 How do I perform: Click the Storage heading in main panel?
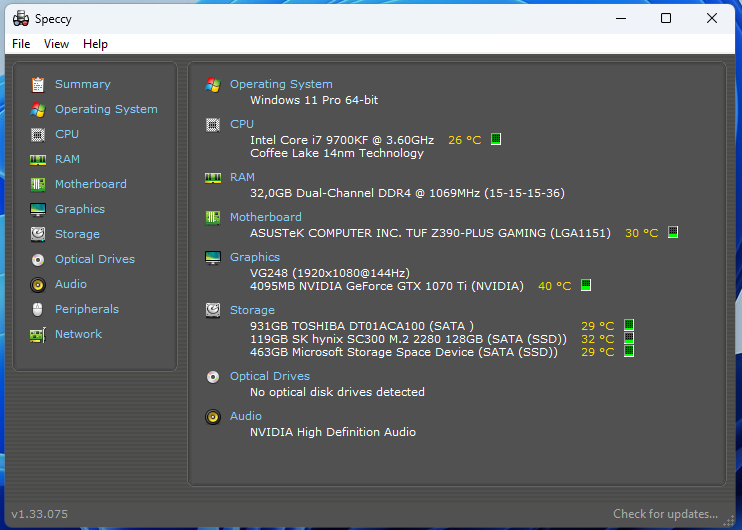pos(252,310)
